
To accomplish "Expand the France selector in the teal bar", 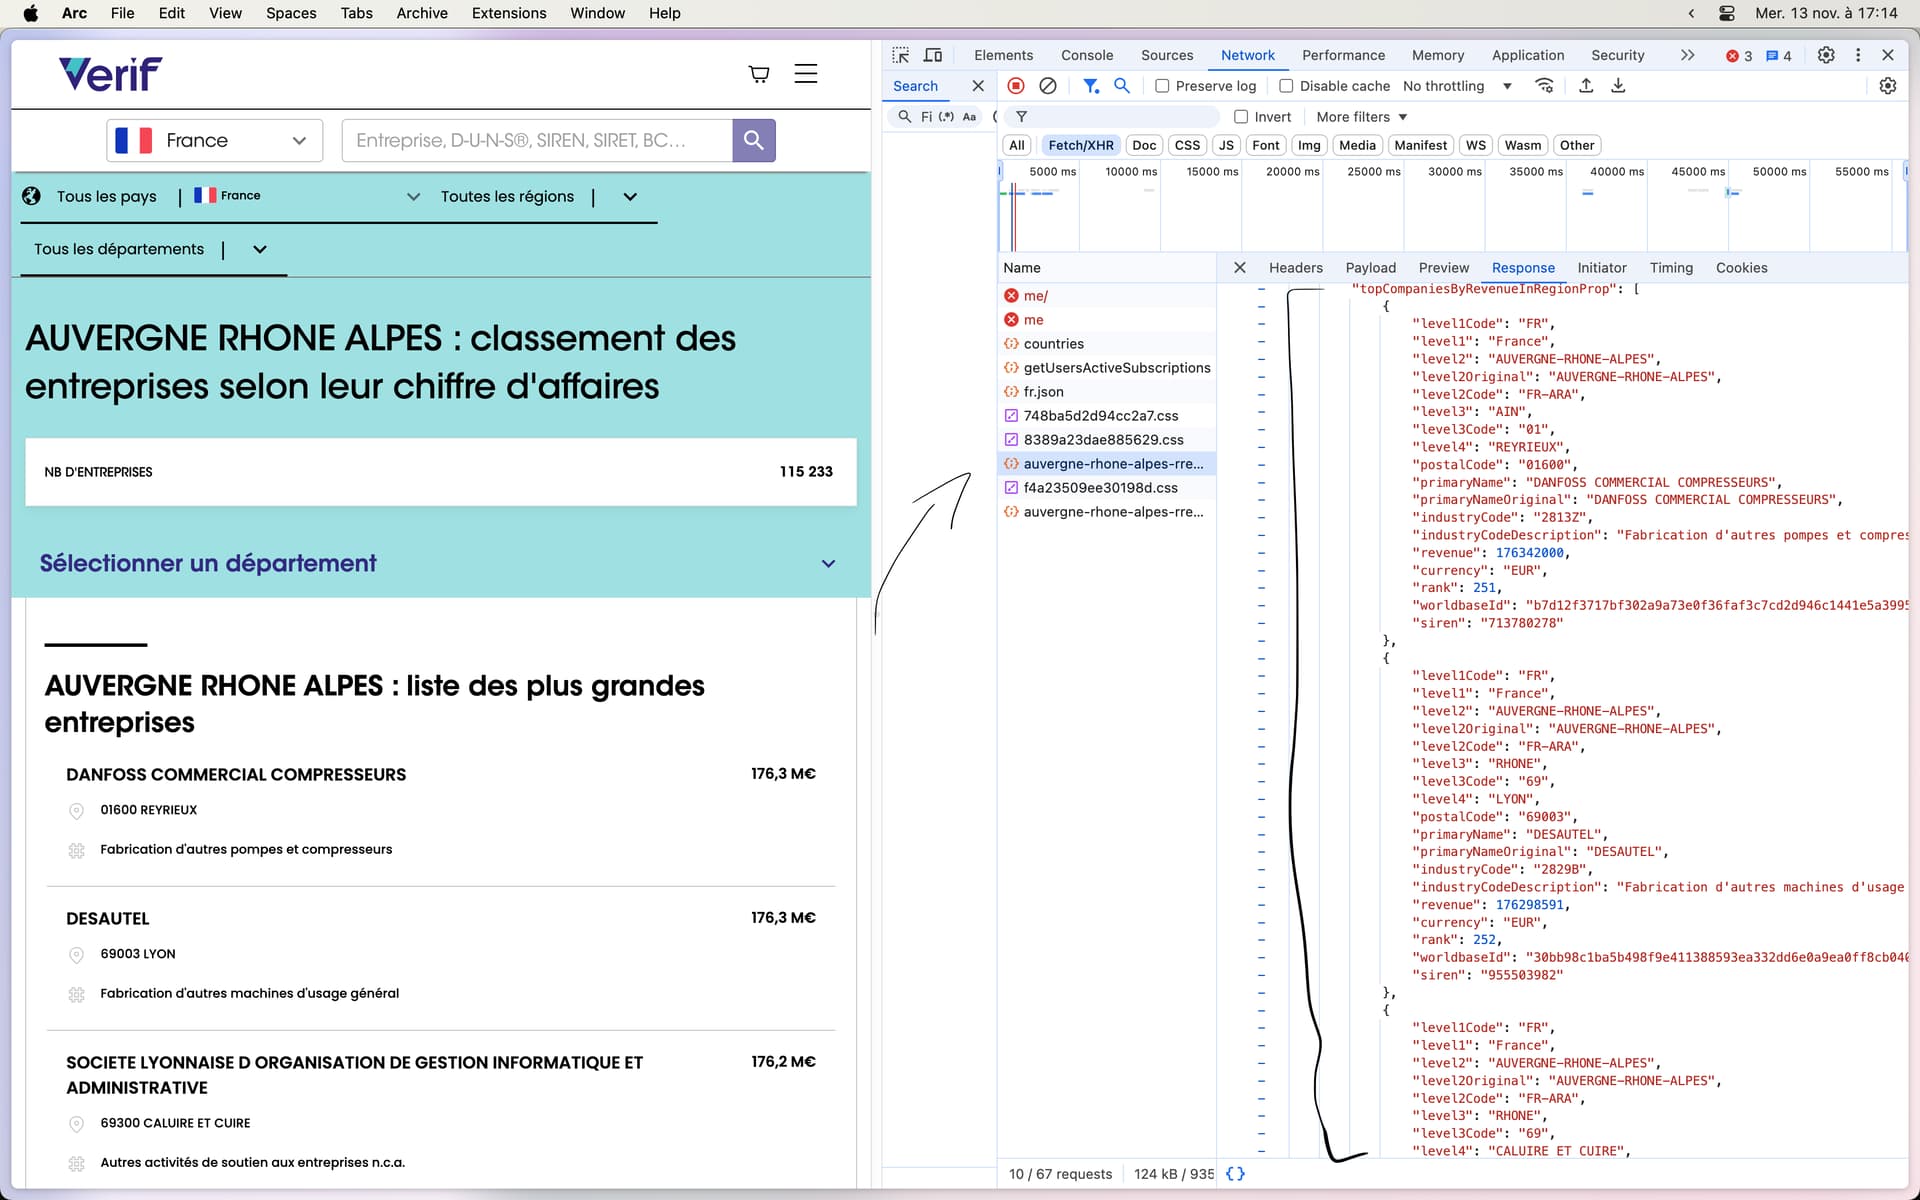I will 413,197.
